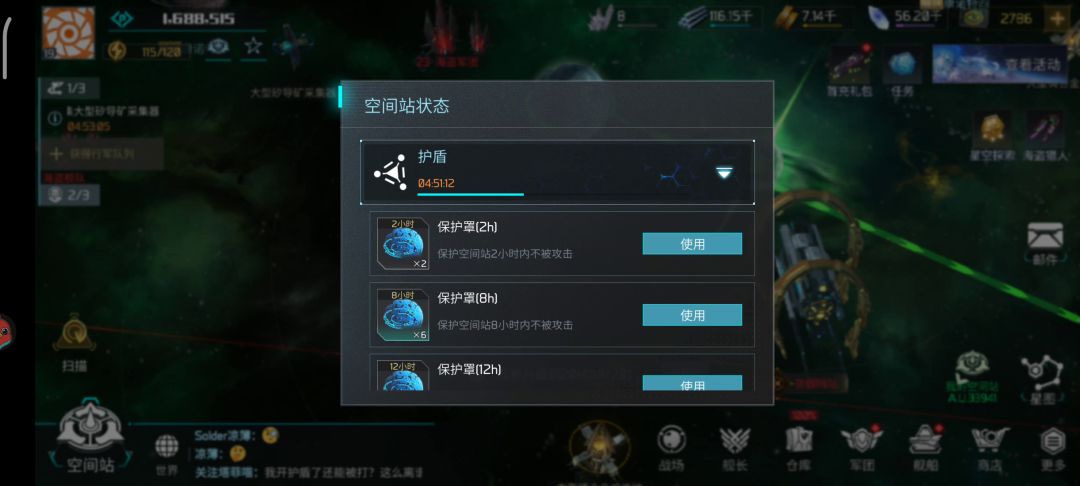Click the player avatar portrait
This screenshot has height=486, width=1080.
point(68,33)
